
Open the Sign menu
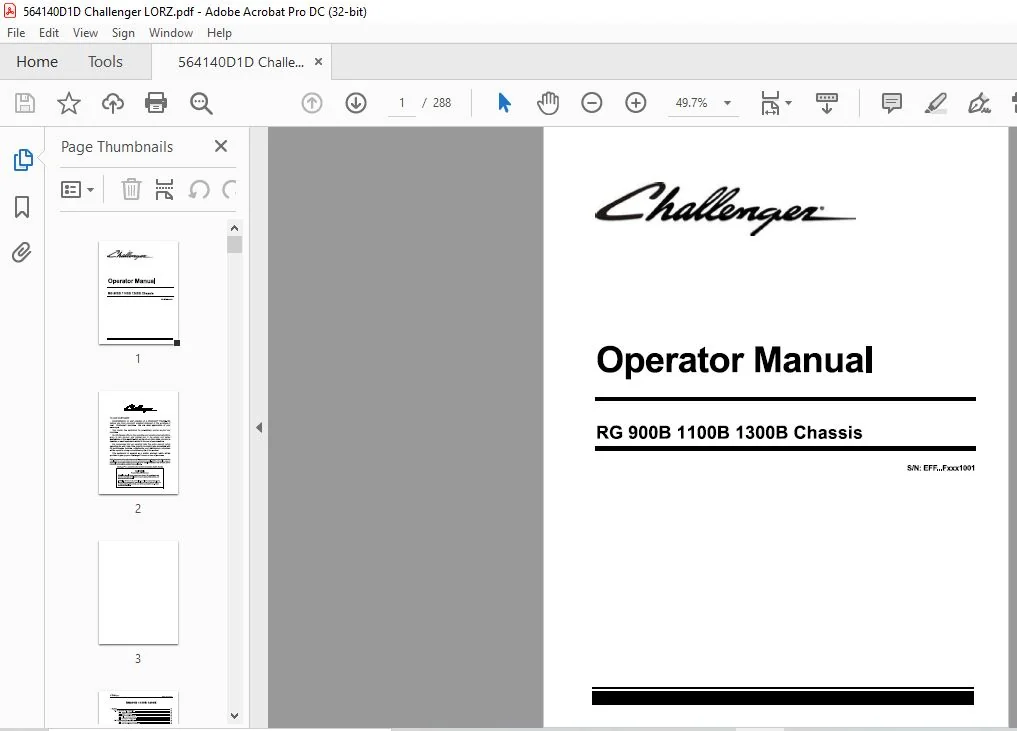pos(123,33)
